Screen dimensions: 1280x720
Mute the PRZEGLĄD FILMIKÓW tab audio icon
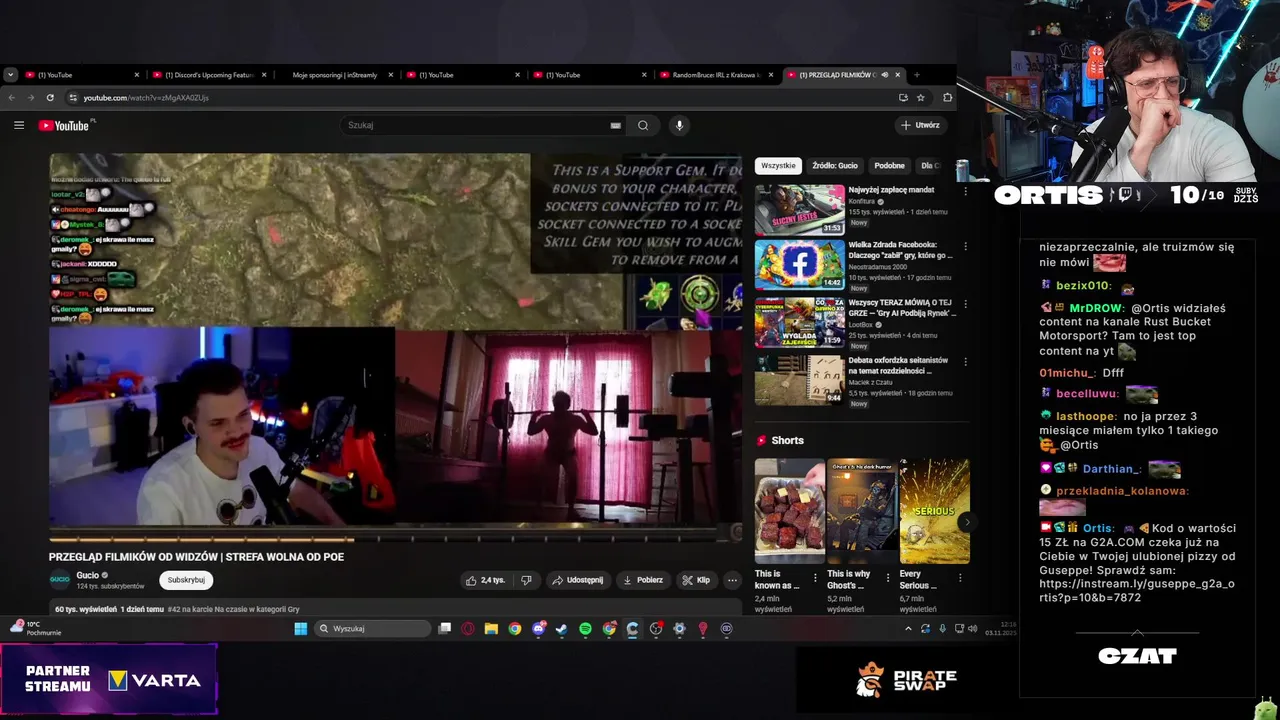[884, 74]
